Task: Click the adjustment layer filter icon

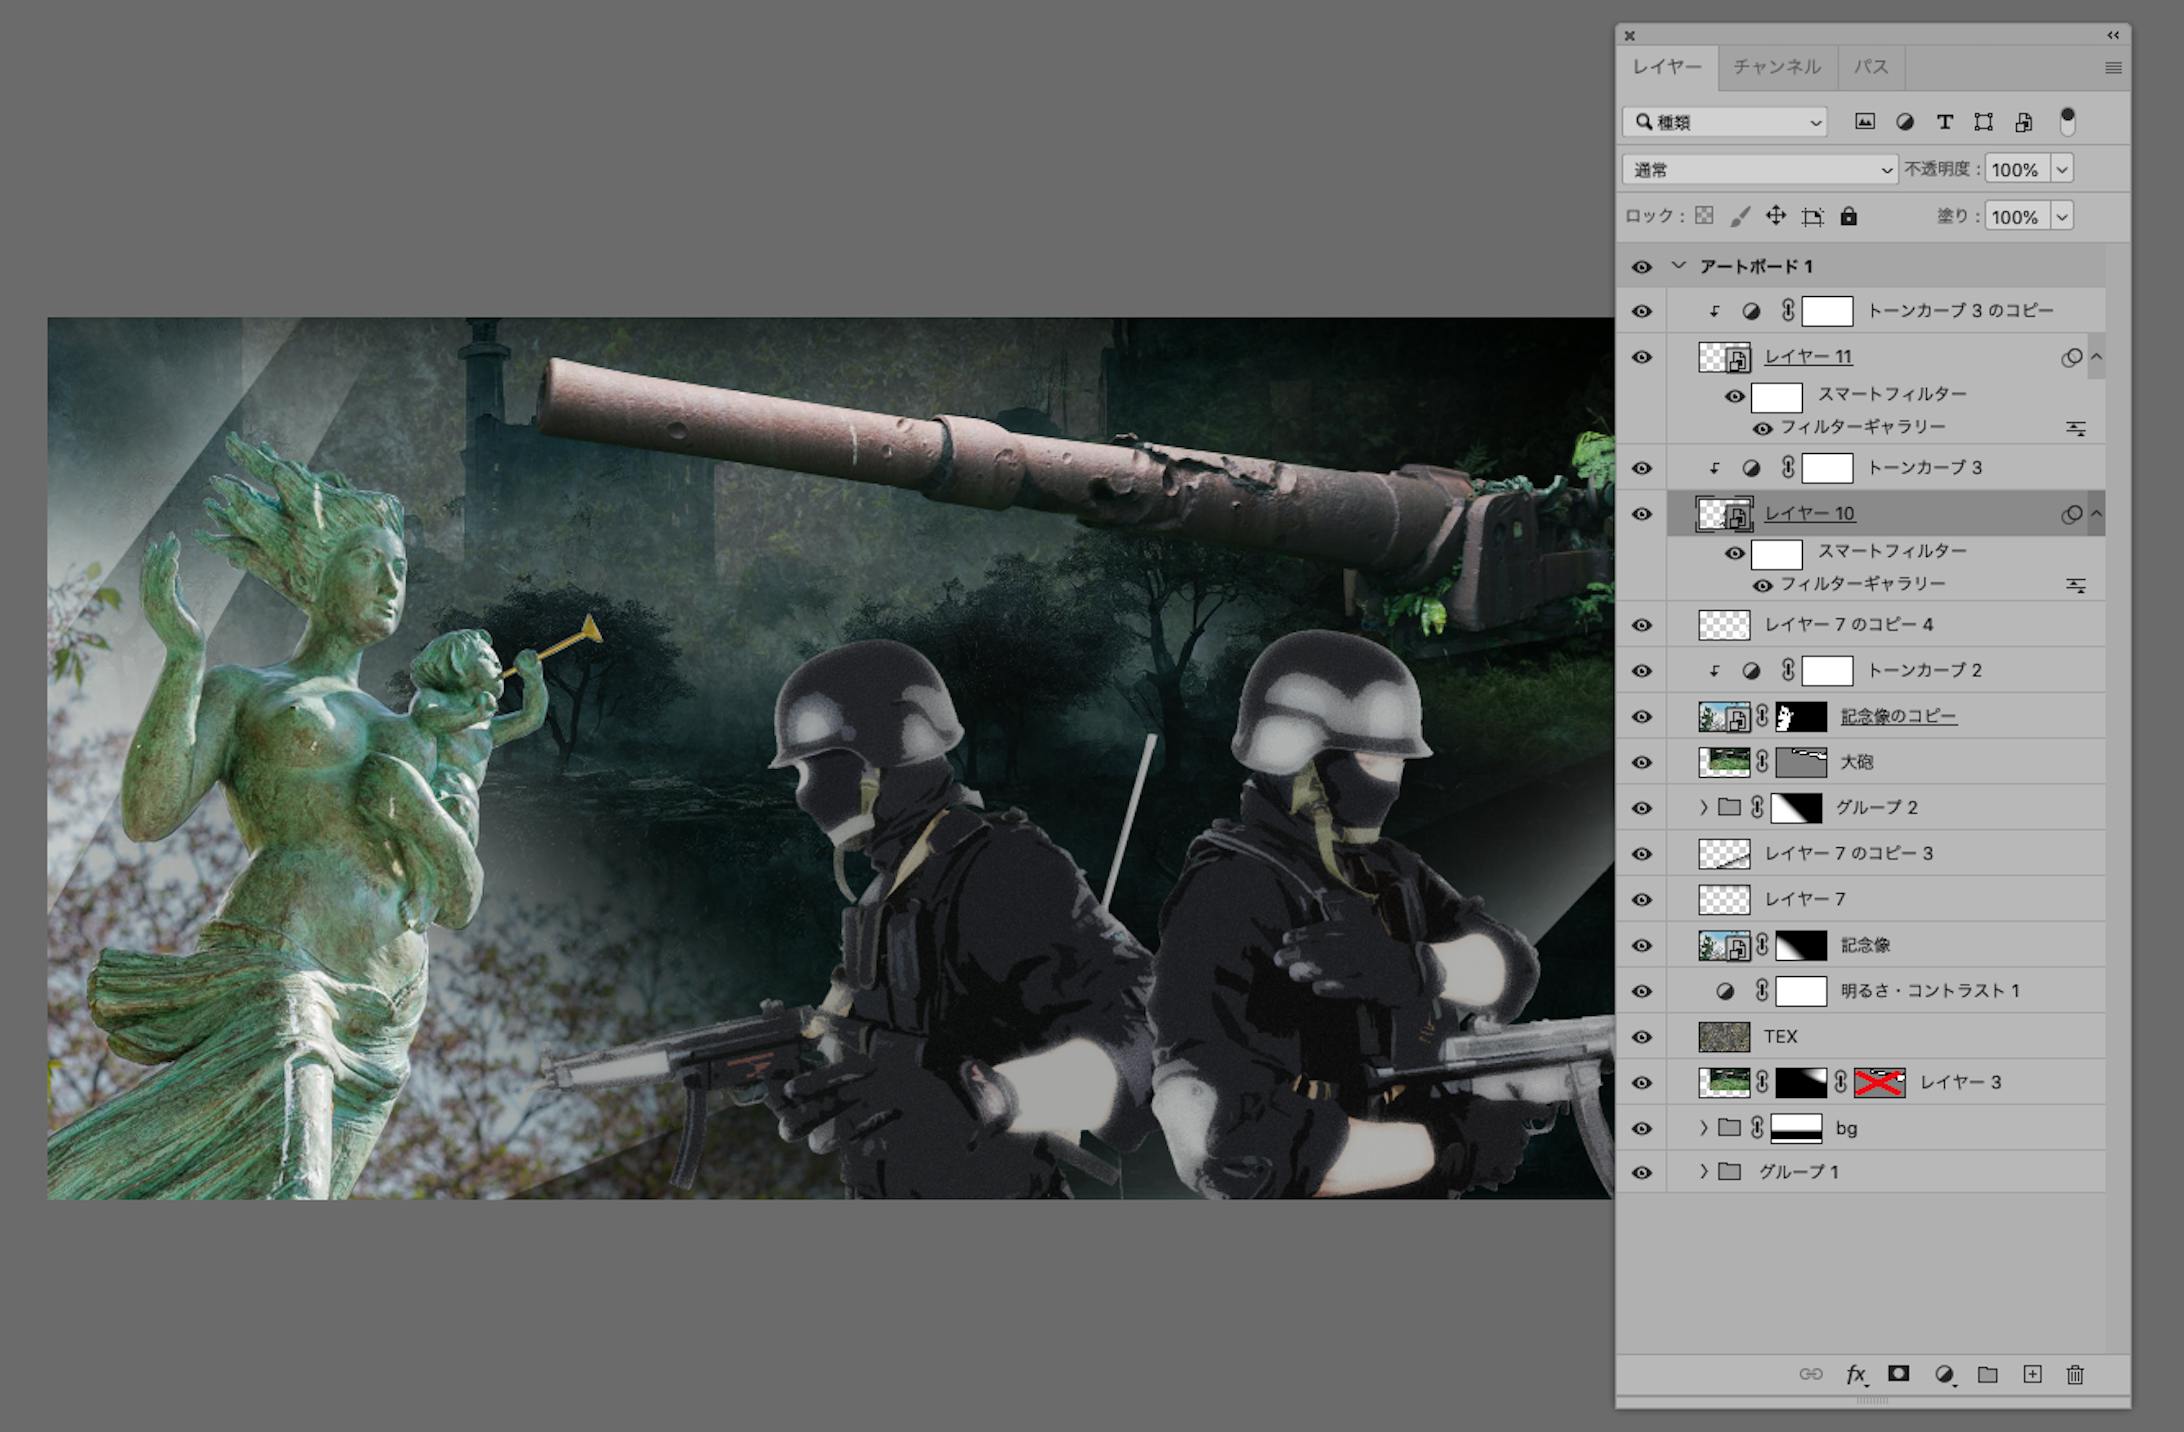Action: pyautogui.click(x=1905, y=122)
